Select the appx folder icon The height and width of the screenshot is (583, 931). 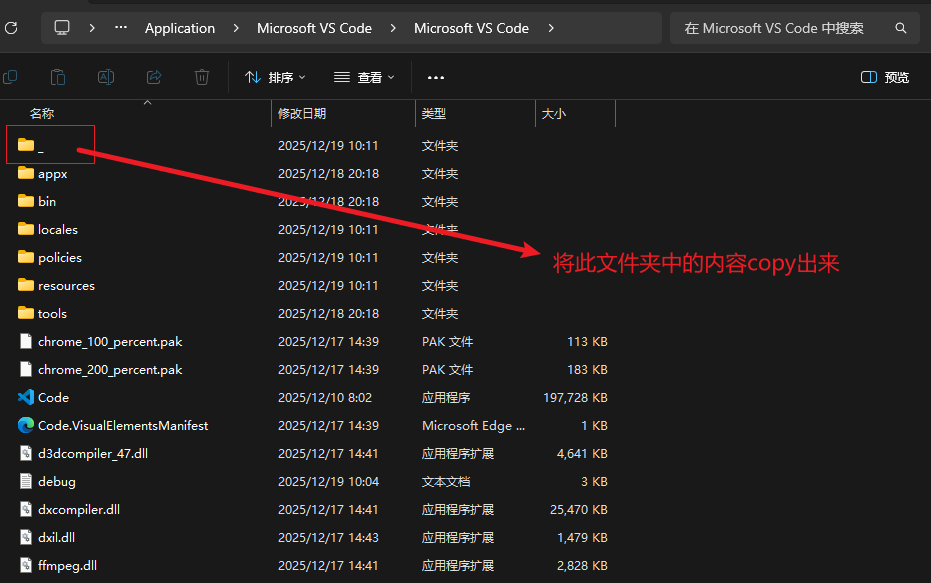coord(26,173)
